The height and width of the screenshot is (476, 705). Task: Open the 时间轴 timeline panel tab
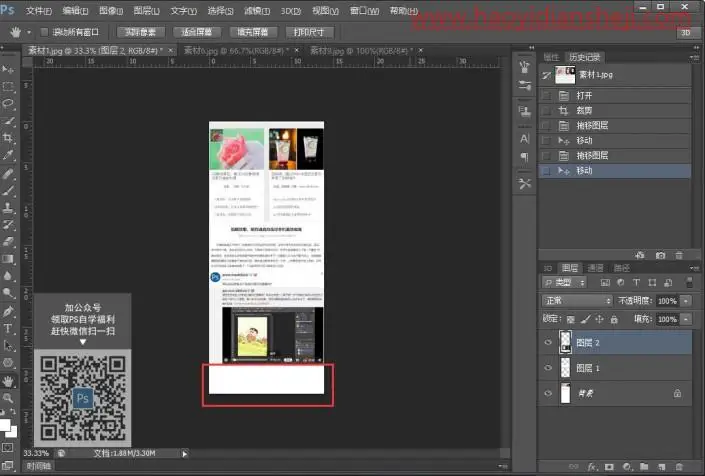coord(39,466)
